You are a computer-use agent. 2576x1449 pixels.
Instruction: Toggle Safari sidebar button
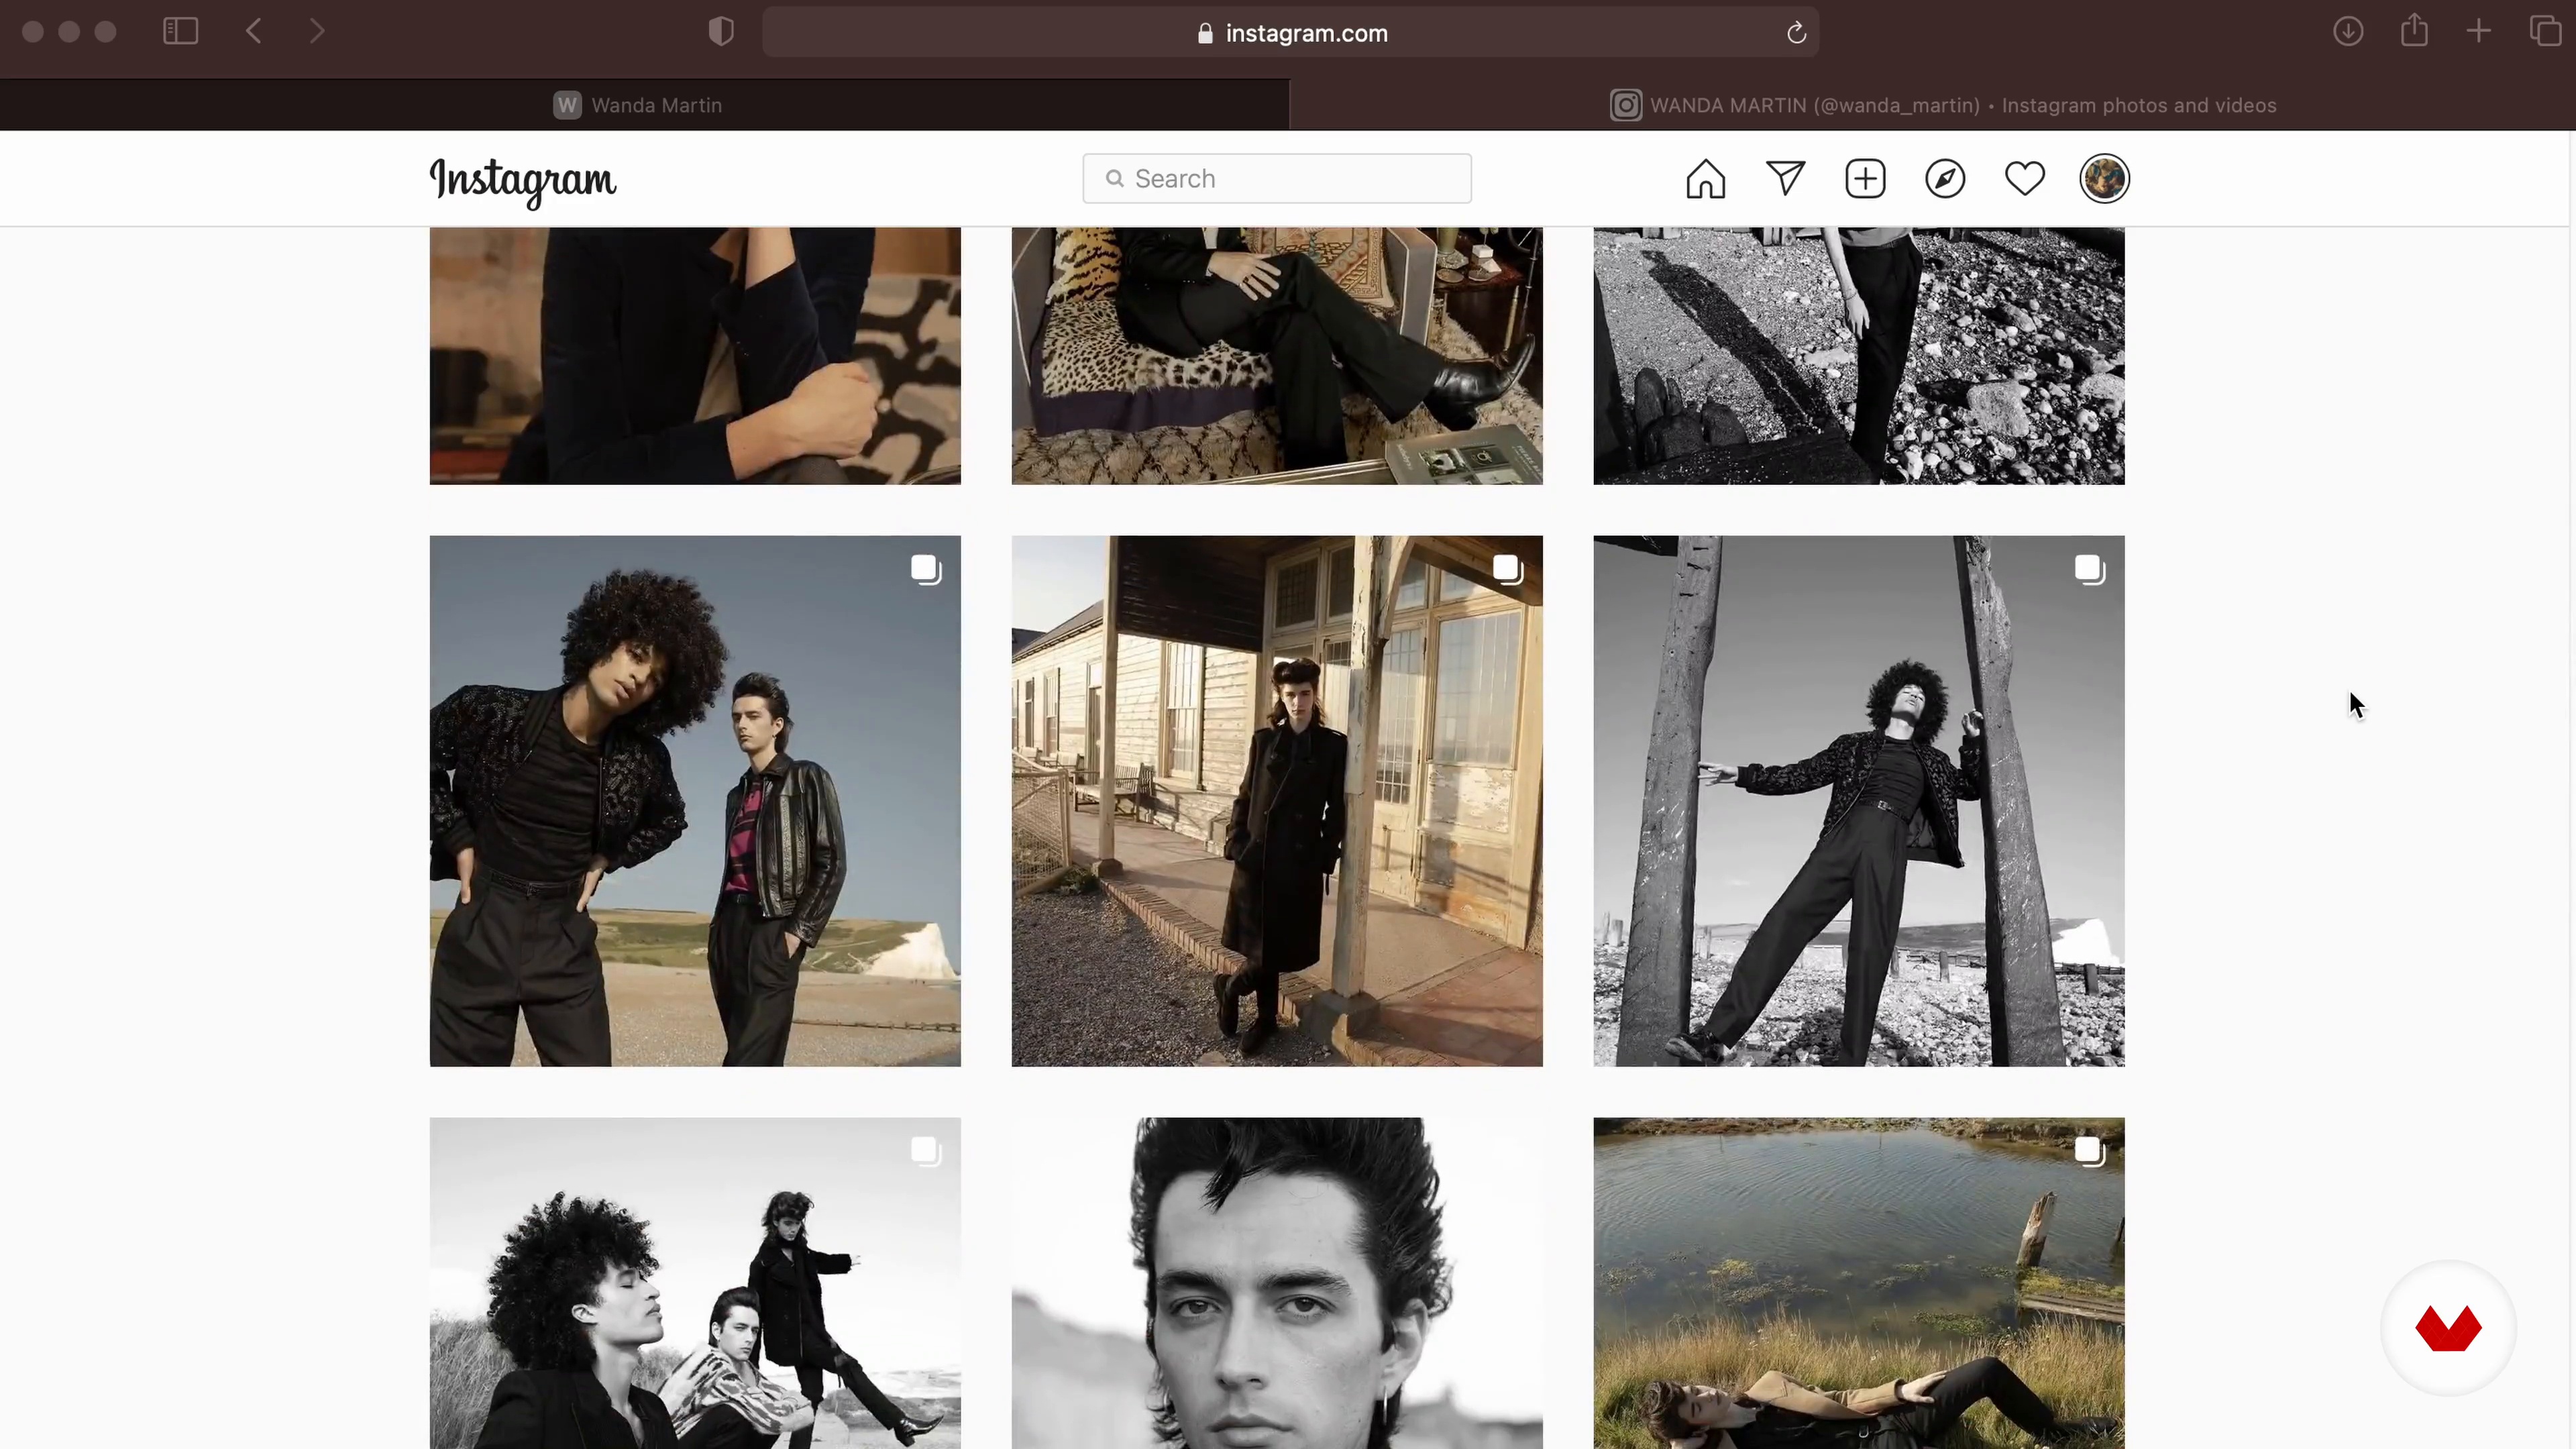[x=180, y=31]
